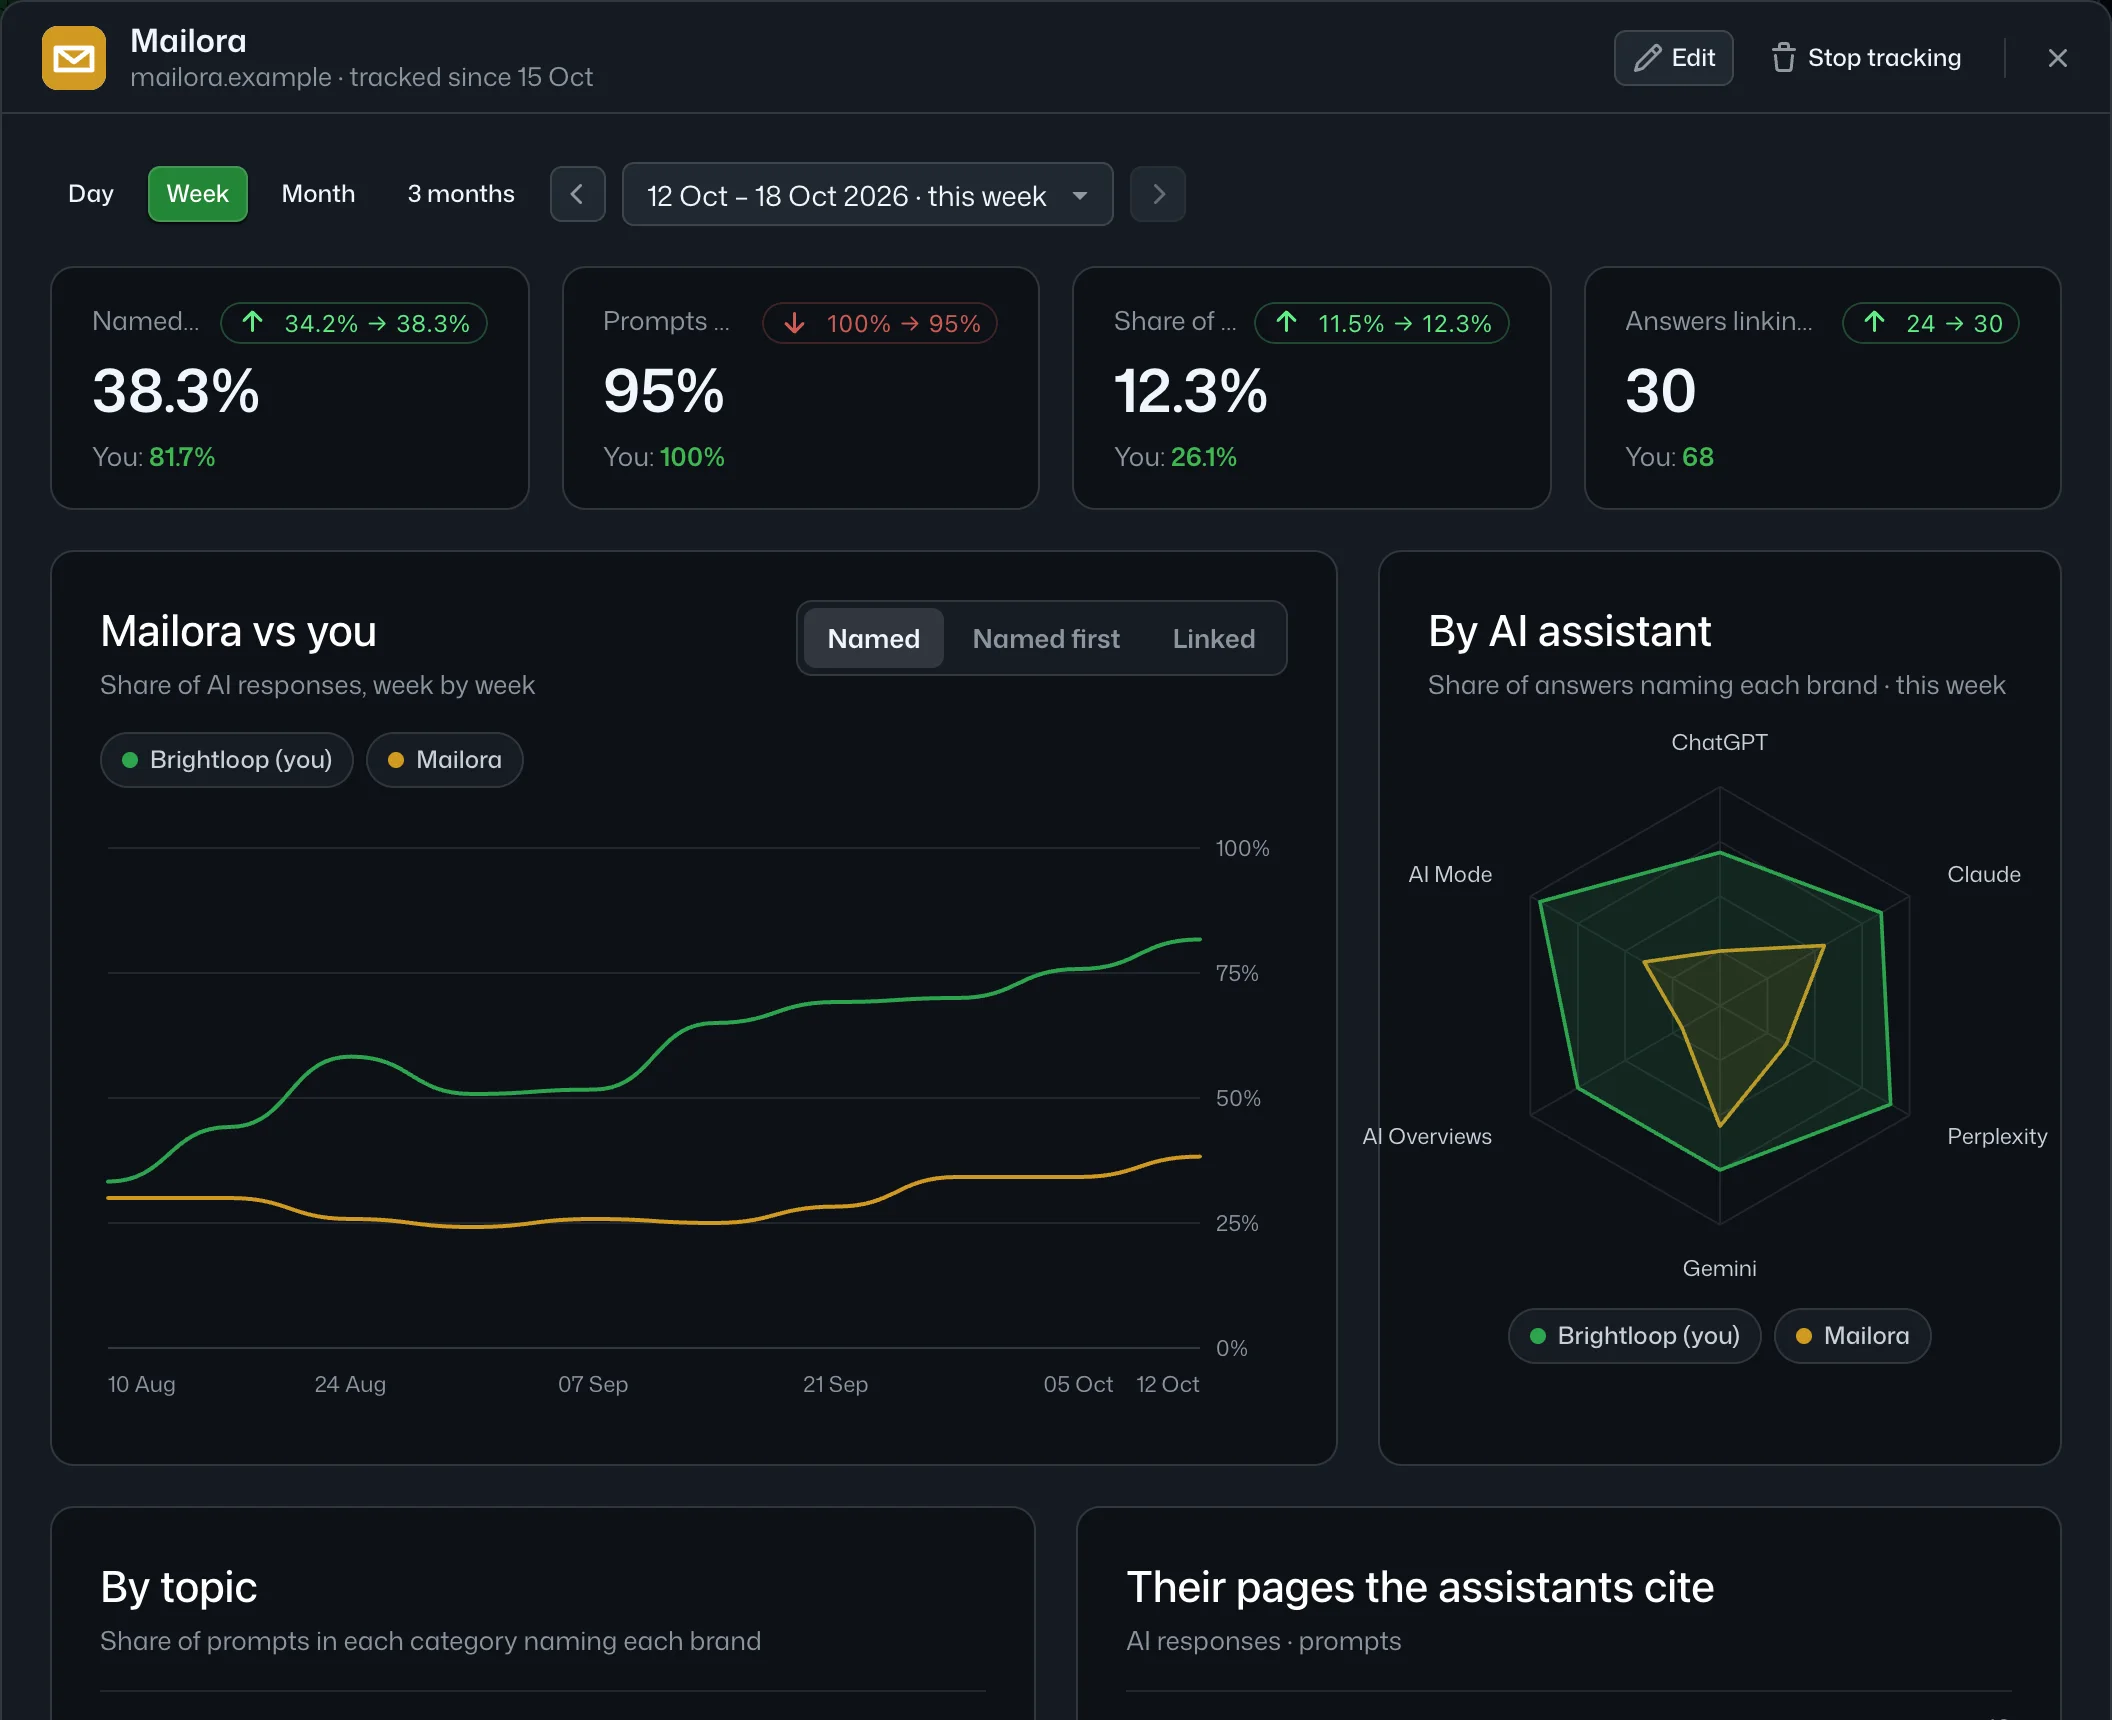This screenshot has height=1720, width=2112.
Task: Toggle Mailora in radar chart legend
Action: click(x=1852, y=1336)
